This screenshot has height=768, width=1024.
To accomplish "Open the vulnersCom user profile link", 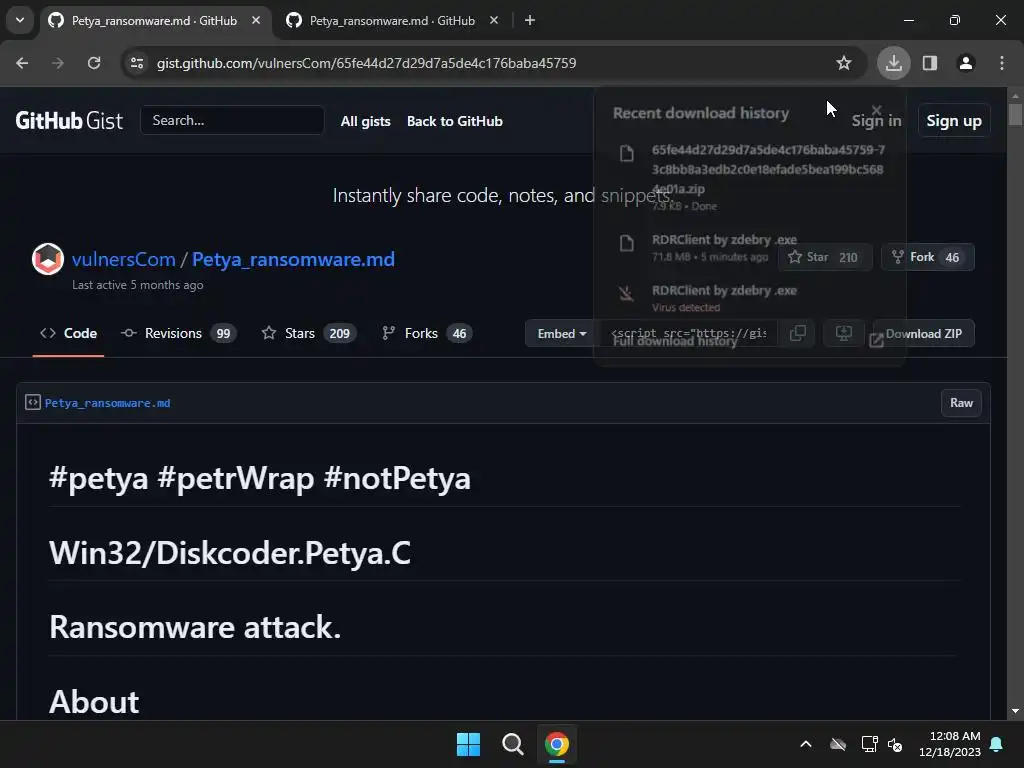I will (123, 259).
